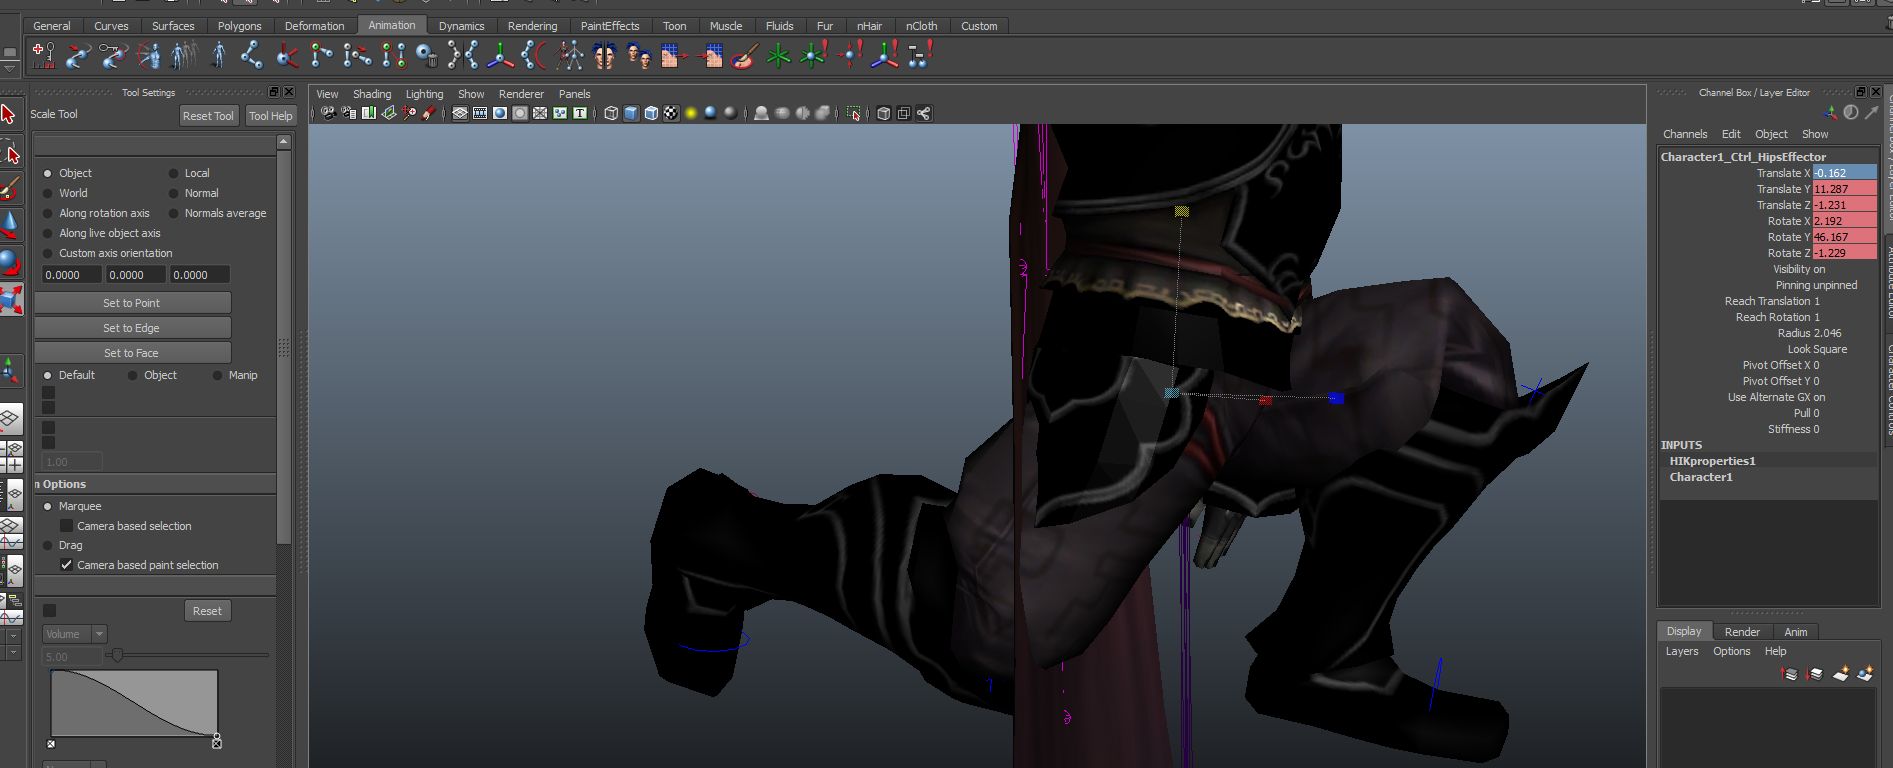The image size is (1893, 768).
Task: Select the Rotate tool sphere icon
Action: pos(10,263)
